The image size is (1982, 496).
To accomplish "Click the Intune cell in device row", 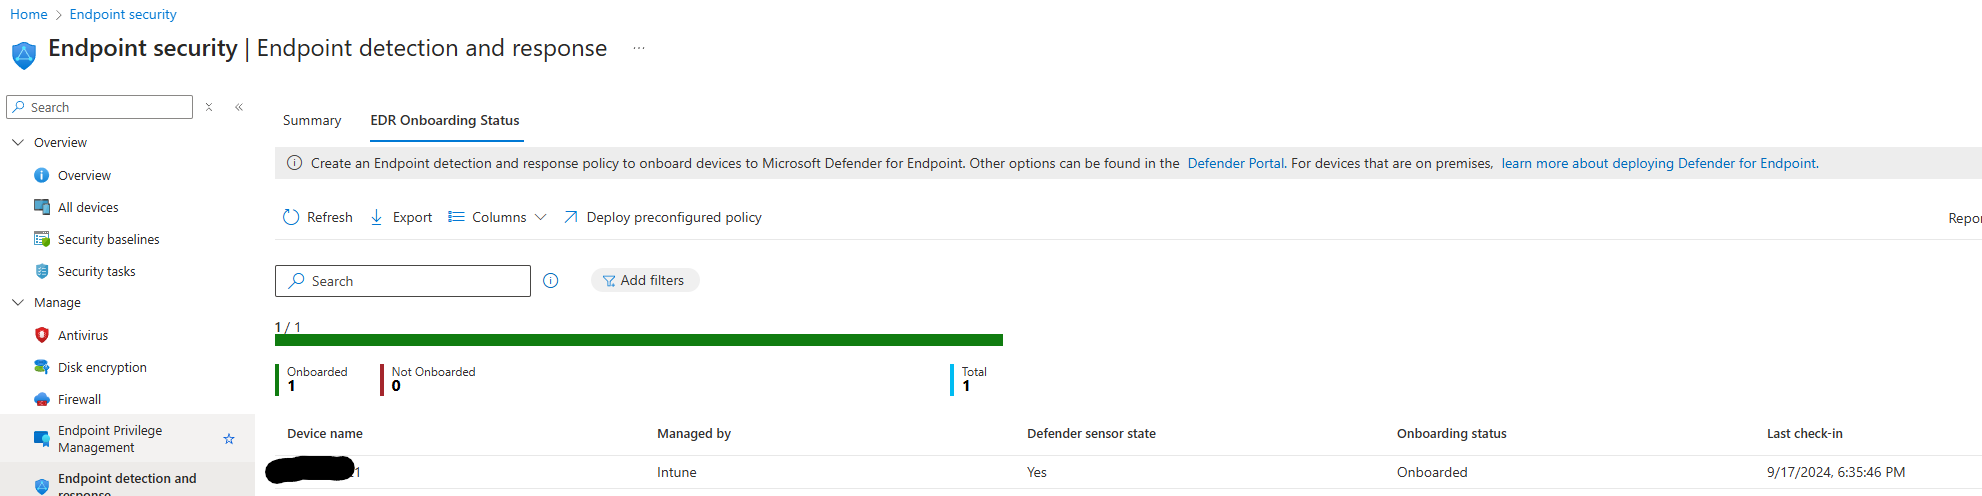I will [677, 472].
